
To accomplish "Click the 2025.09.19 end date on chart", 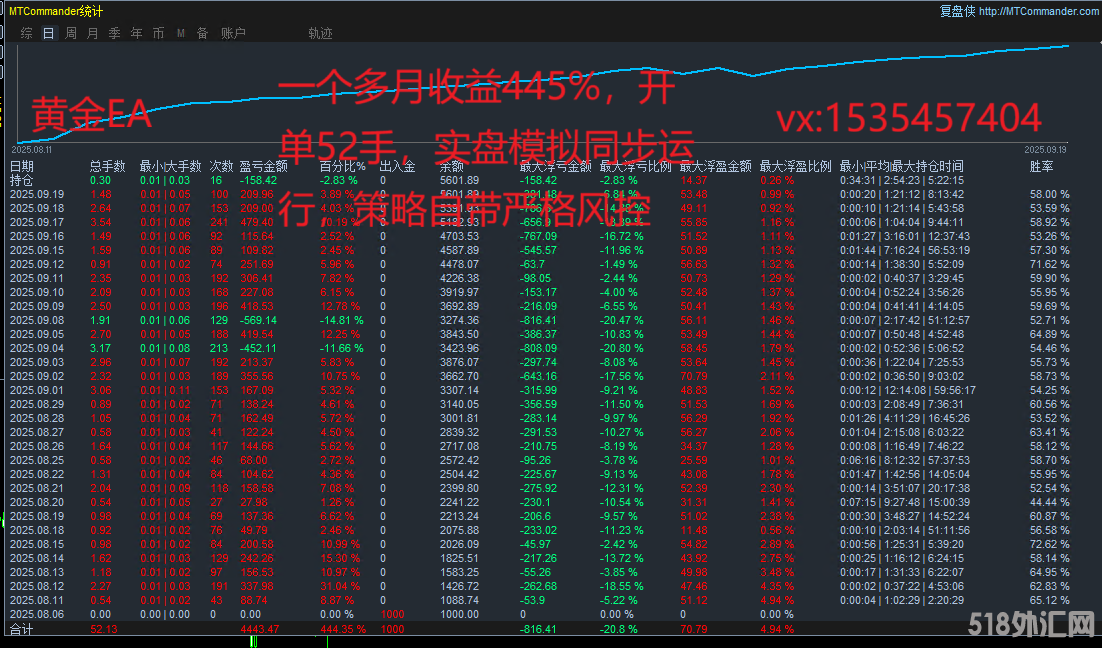I will pyautogui.click(x=1044, y=148).
